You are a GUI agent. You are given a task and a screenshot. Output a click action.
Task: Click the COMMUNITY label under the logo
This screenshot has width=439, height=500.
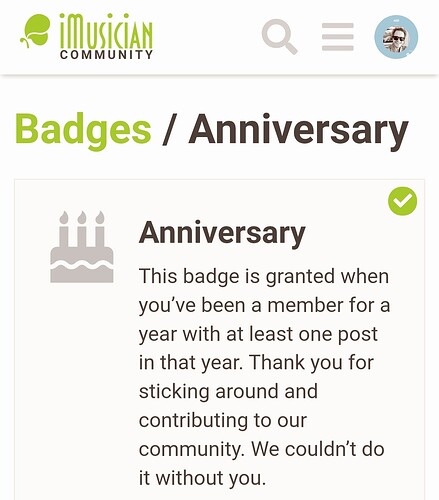click(106, 55)
